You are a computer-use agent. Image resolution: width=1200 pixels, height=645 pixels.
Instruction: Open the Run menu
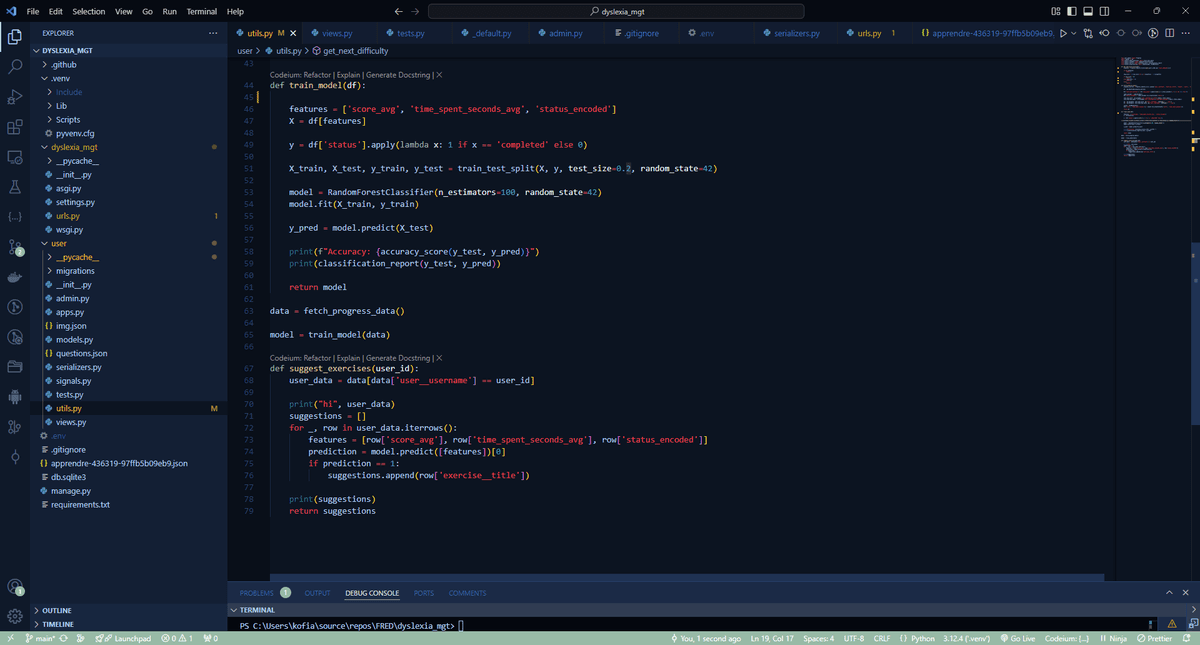pyautogui.click(x=169, y=11)
